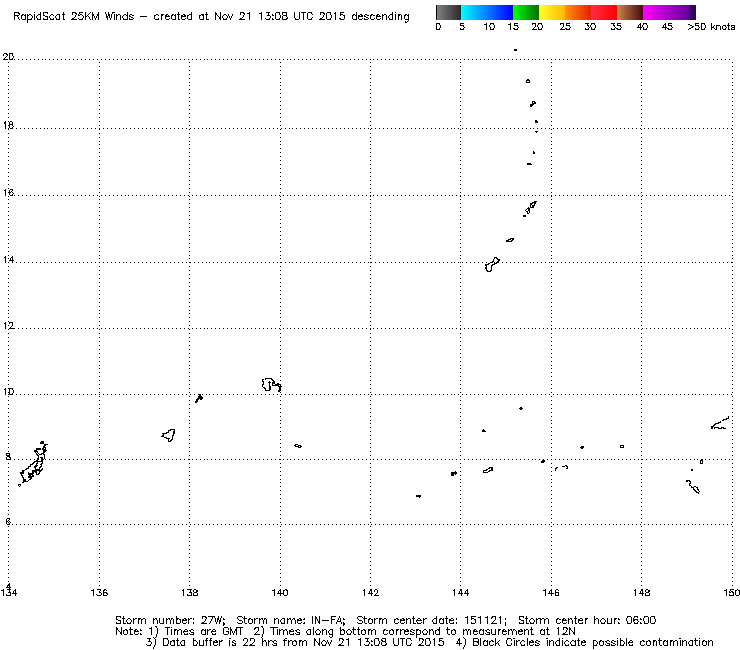740x650 pixels.
Task: Click the '5' tick label under the color scale
Action: coord(462,27)
